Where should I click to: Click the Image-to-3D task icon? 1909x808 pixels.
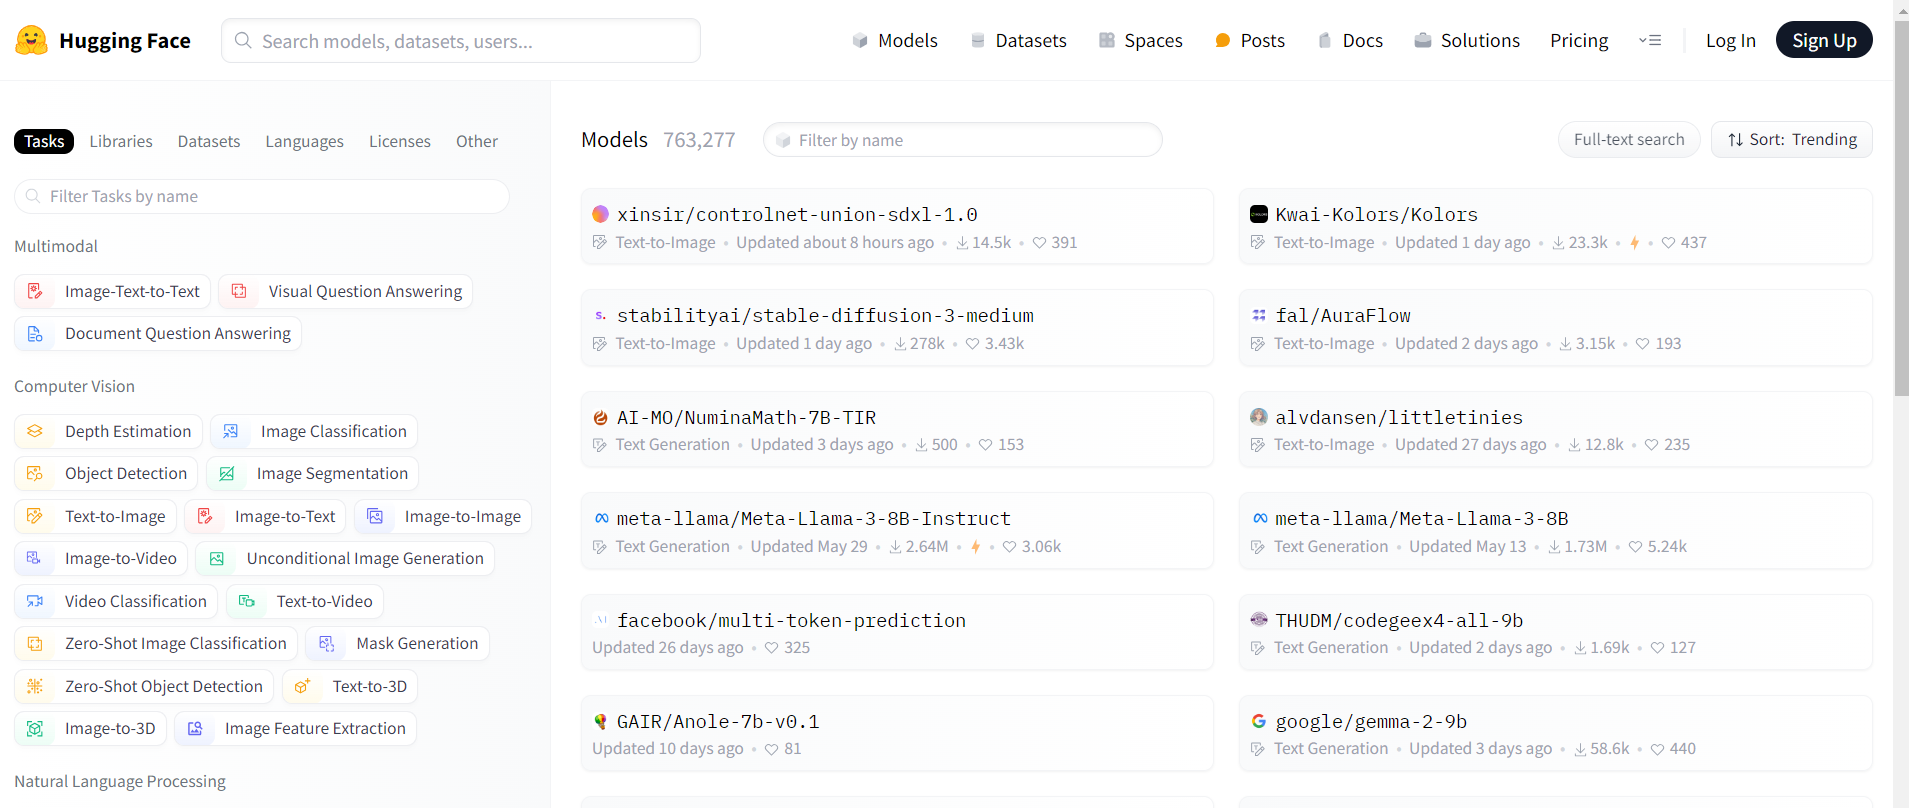[35, 729]
